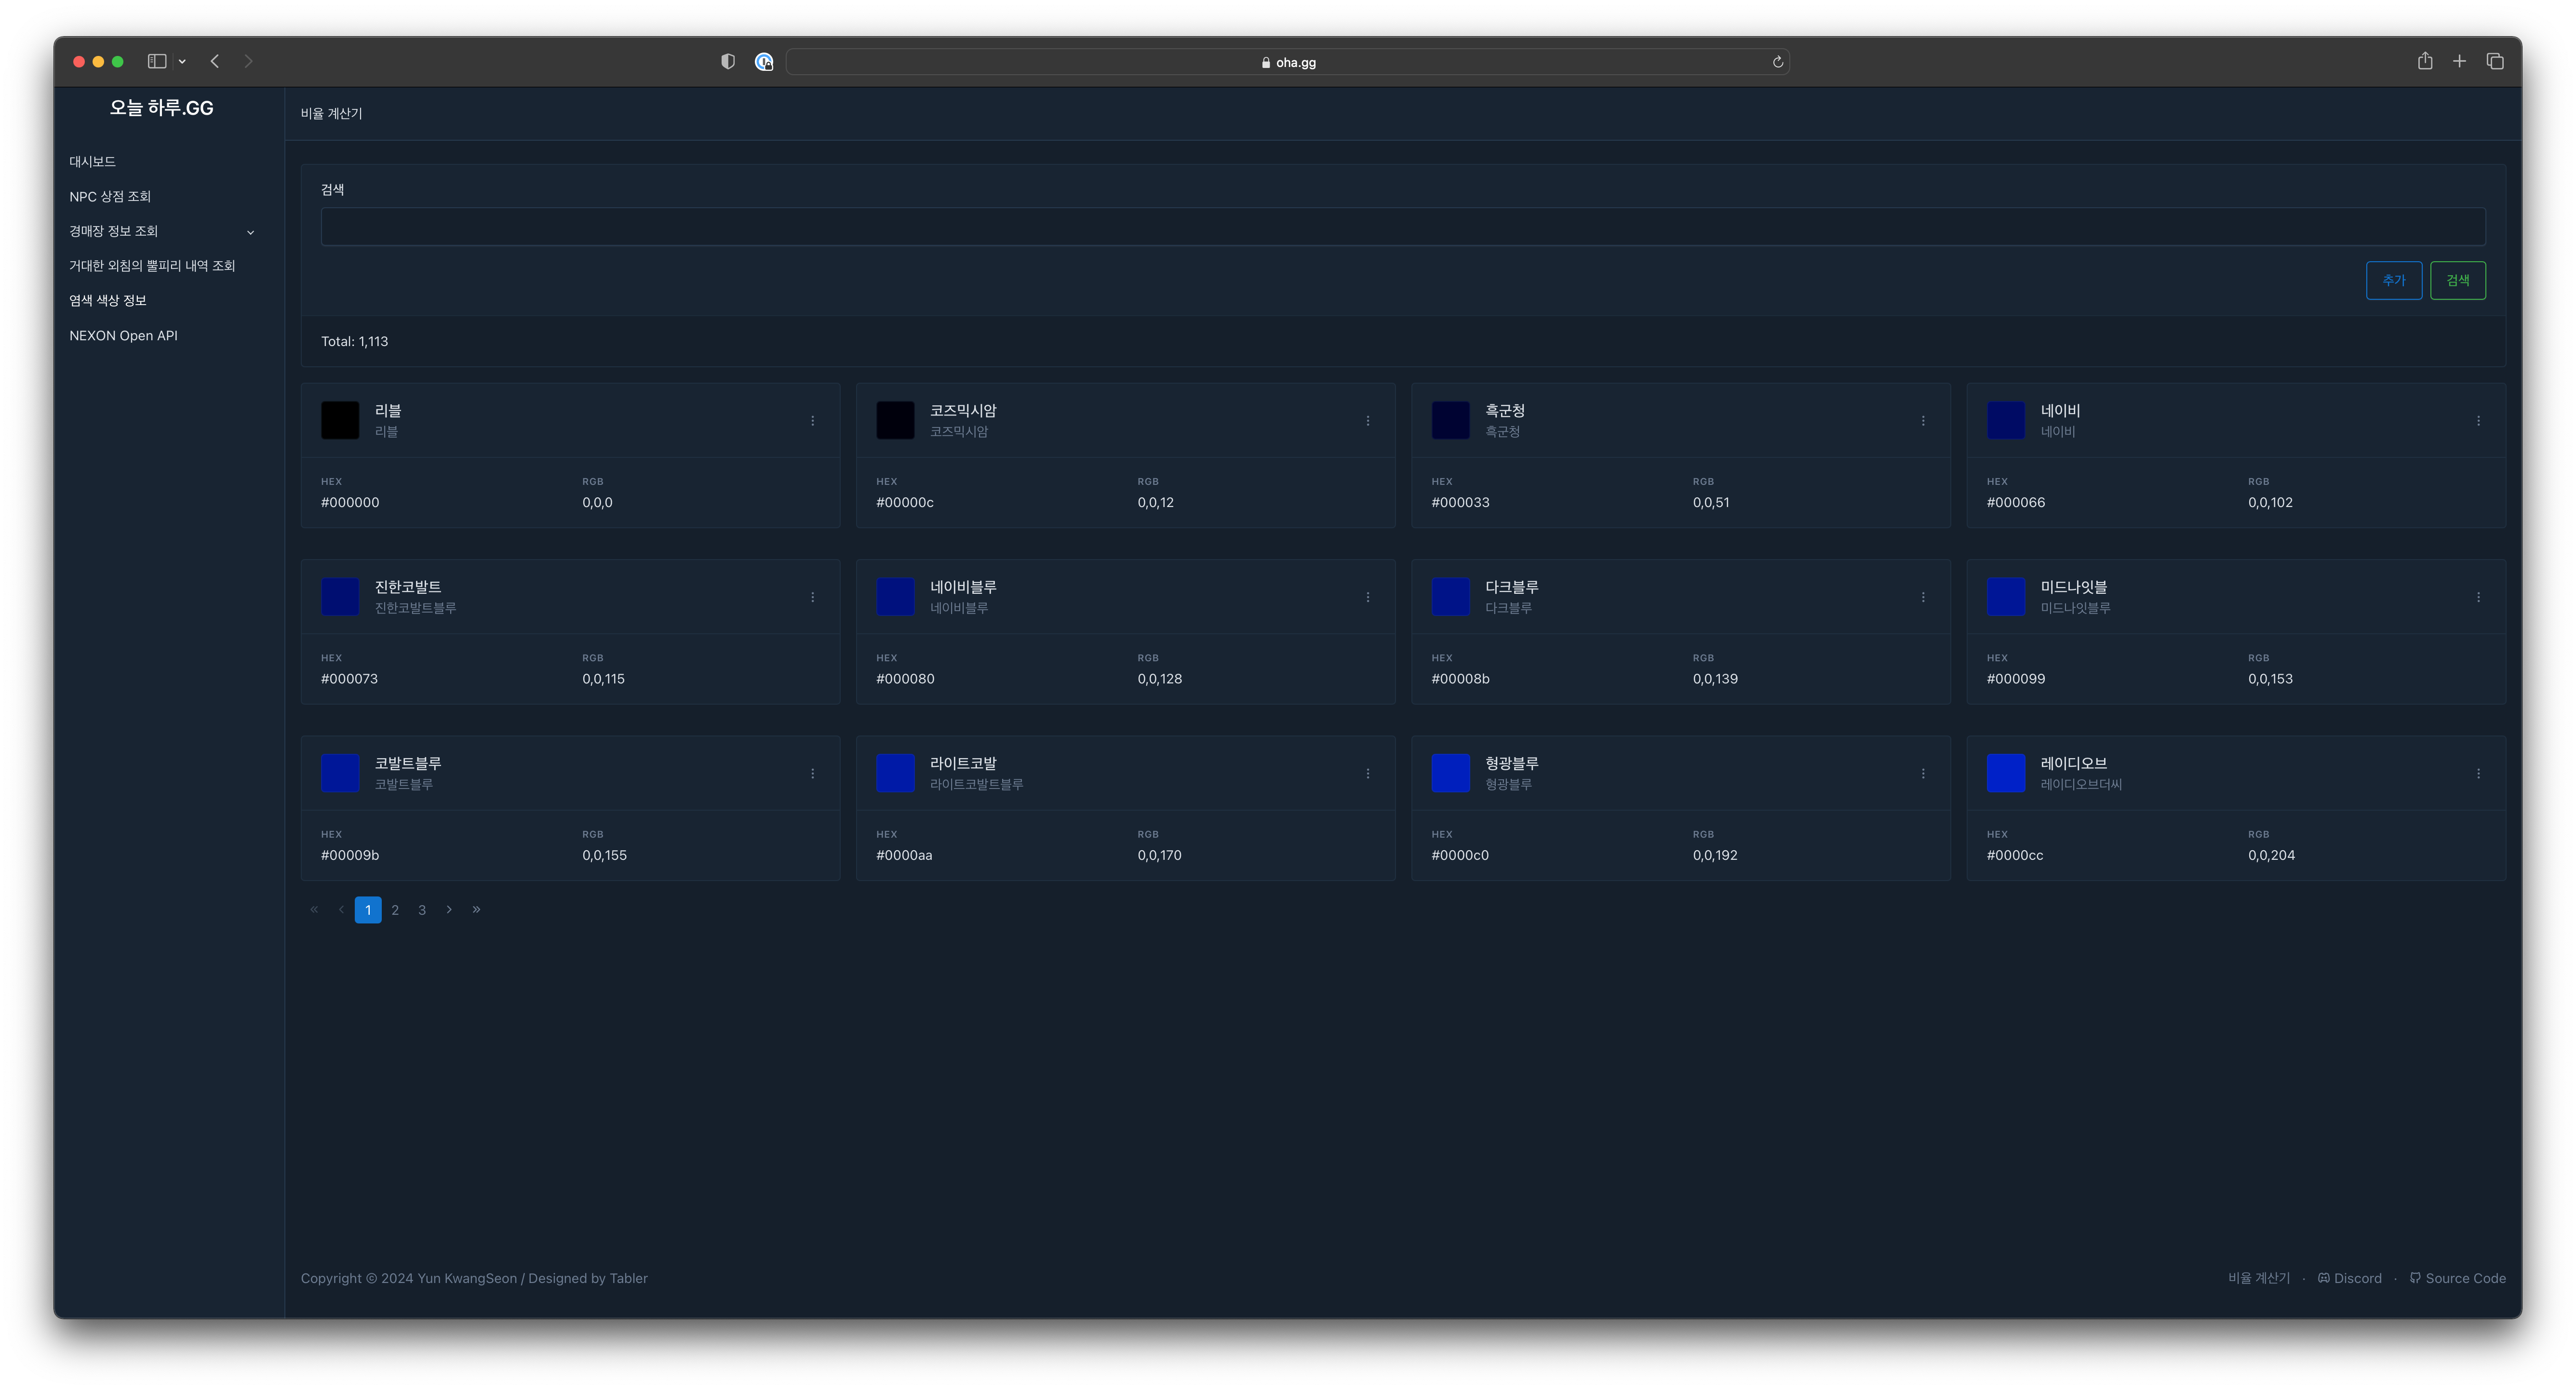Open the three-dot menu on 네이비 card
The height and width of the screenshot is (1390, 2576).
click(2478, 421)
